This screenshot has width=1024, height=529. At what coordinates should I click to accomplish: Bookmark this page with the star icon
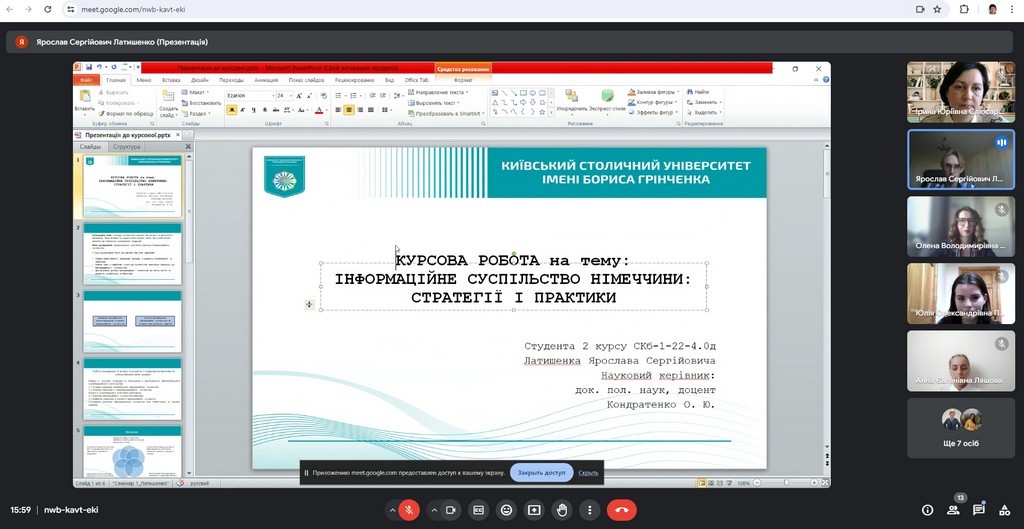[x=937, y=9]
